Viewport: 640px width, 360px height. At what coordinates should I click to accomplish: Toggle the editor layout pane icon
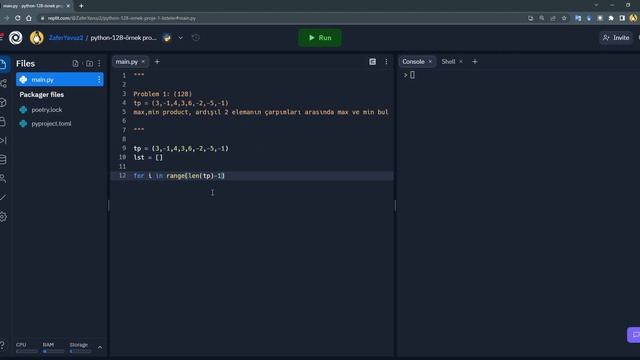[372, 62]
